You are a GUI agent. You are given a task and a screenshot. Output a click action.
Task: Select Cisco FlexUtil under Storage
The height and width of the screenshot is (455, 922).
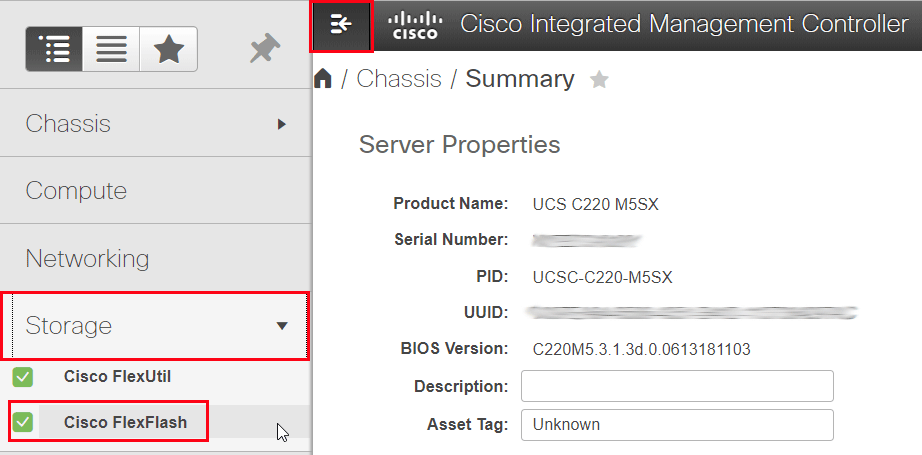click(118, 377)
